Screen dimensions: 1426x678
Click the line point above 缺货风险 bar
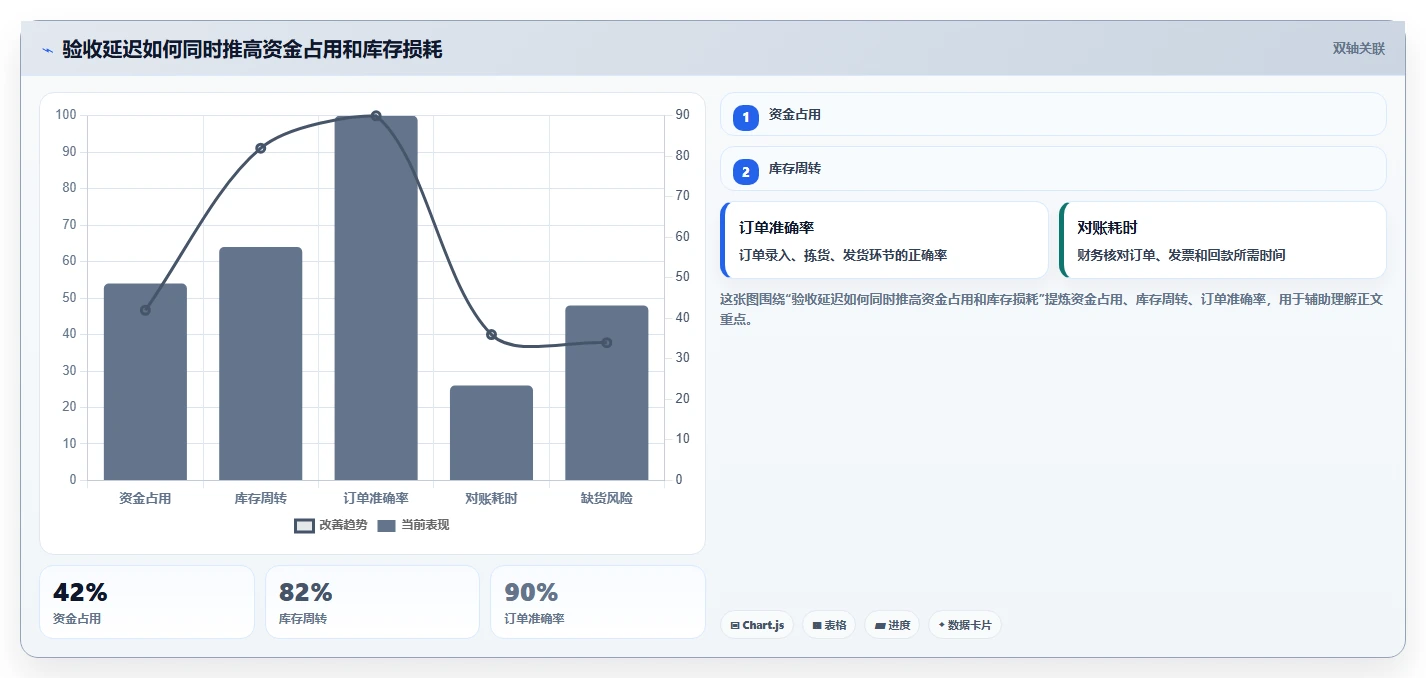tap(607, 343)
